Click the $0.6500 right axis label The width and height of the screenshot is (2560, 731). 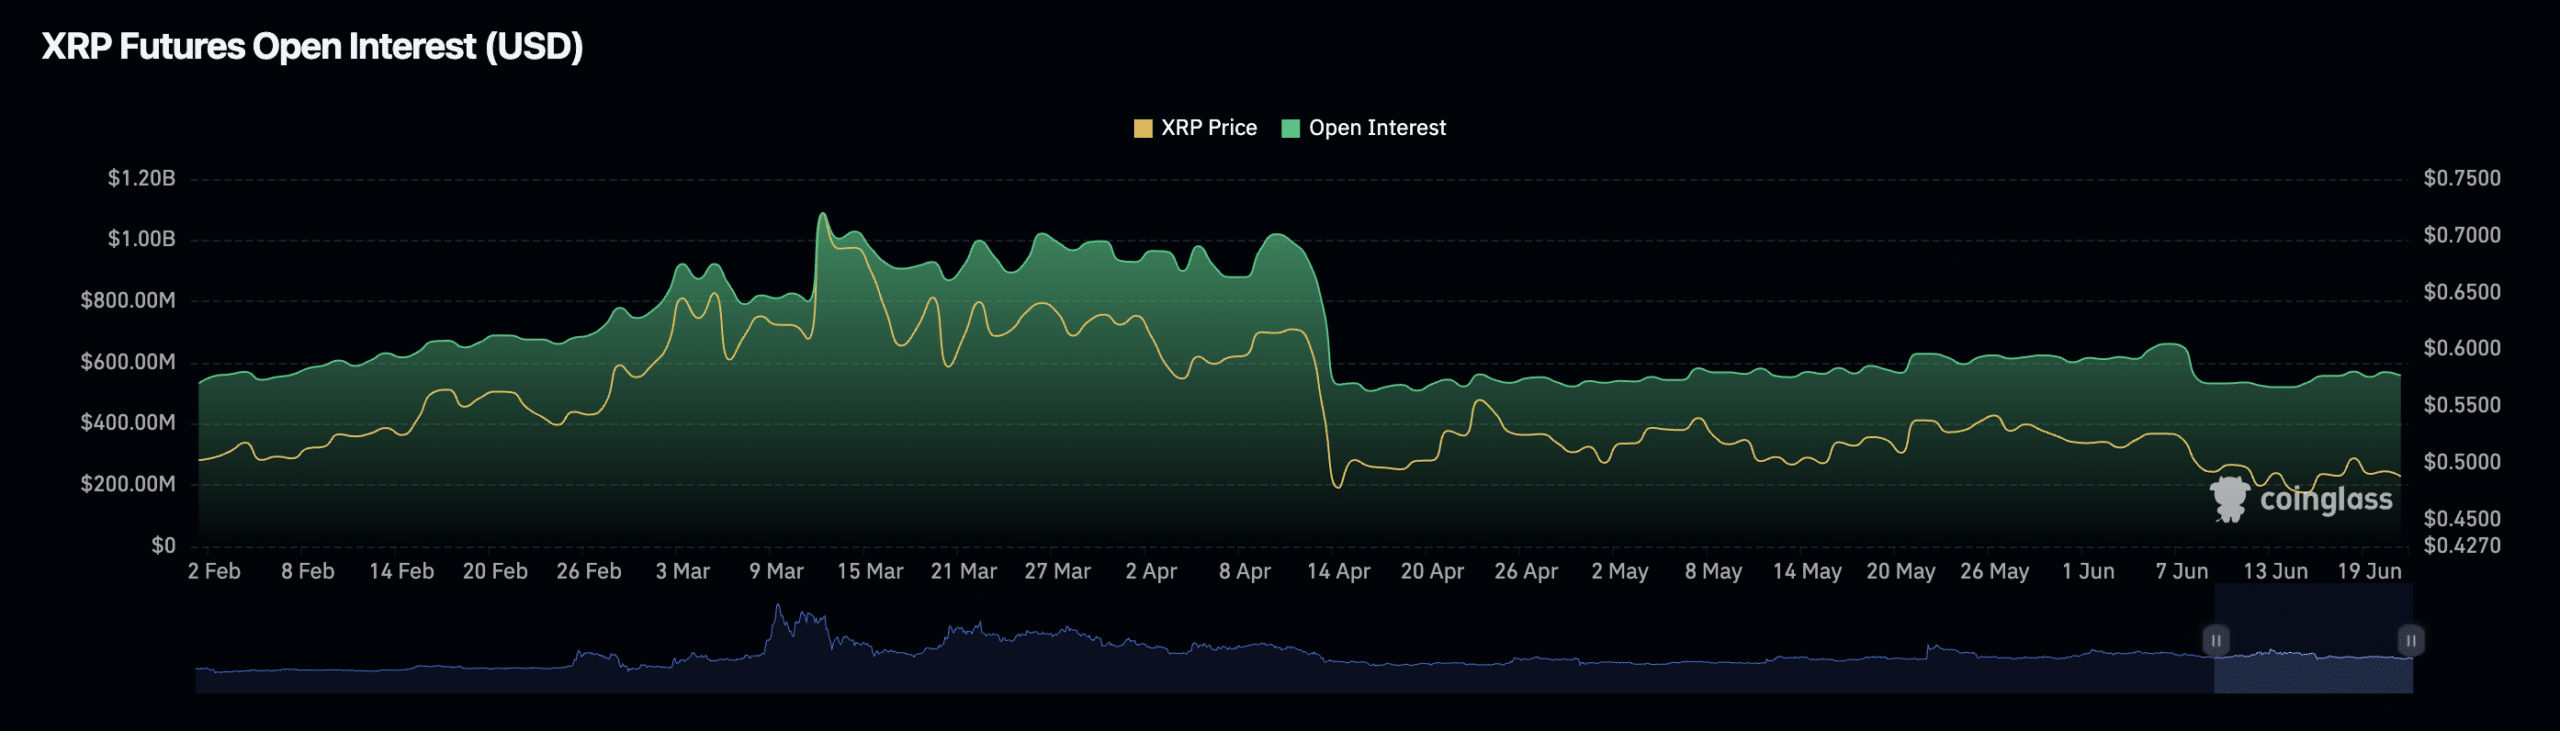(x=2462, y=292)
